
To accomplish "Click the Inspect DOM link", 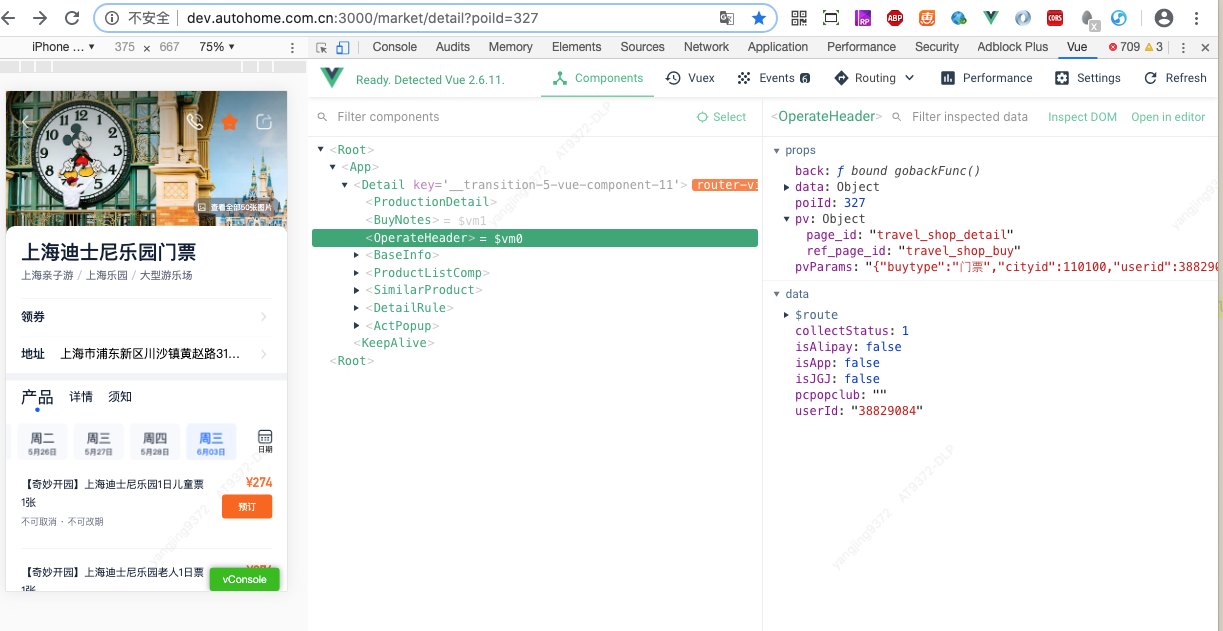I will [1082, 117].
